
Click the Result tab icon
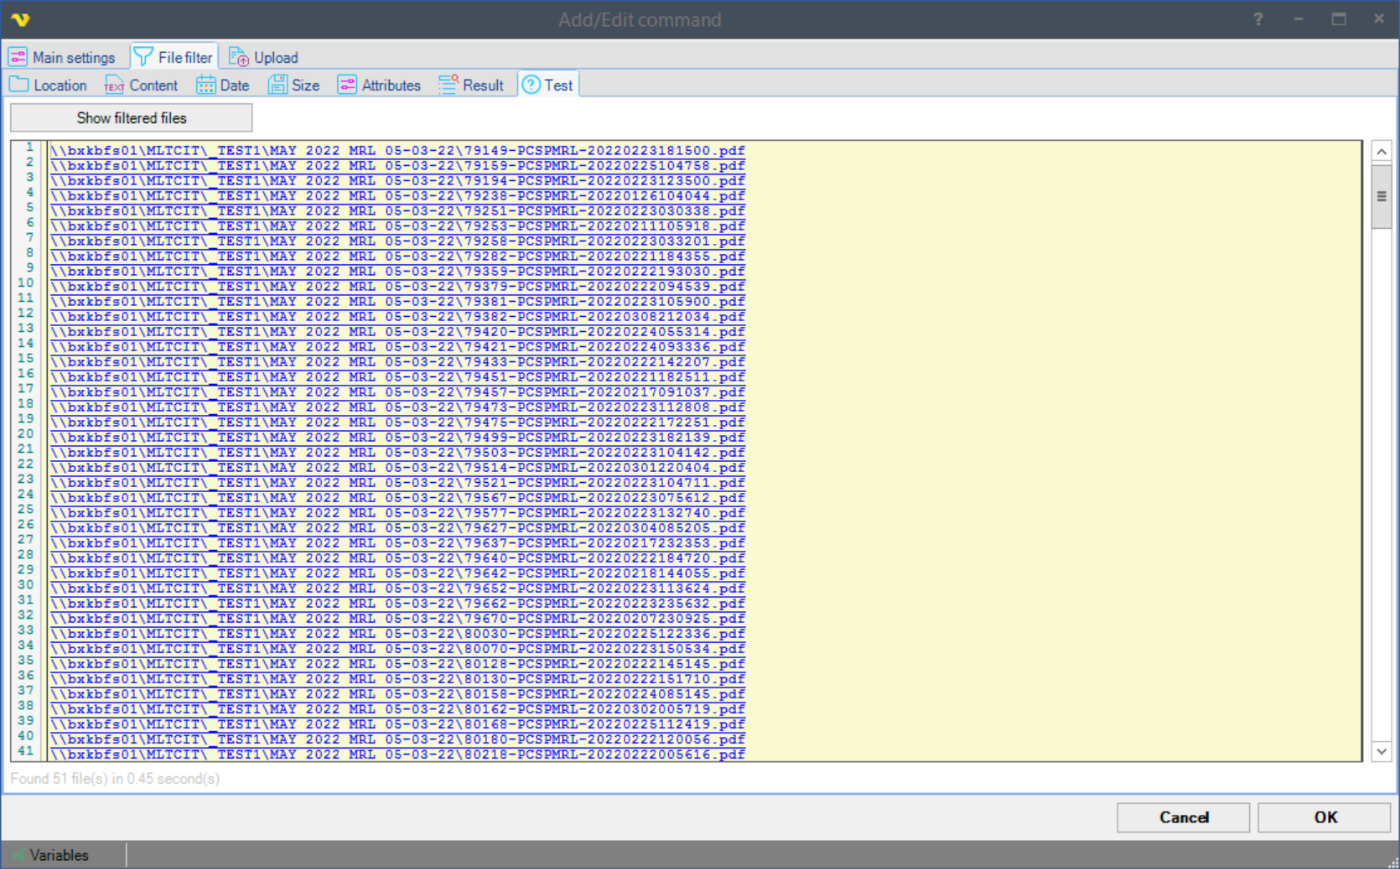click(x=448, y=85)
